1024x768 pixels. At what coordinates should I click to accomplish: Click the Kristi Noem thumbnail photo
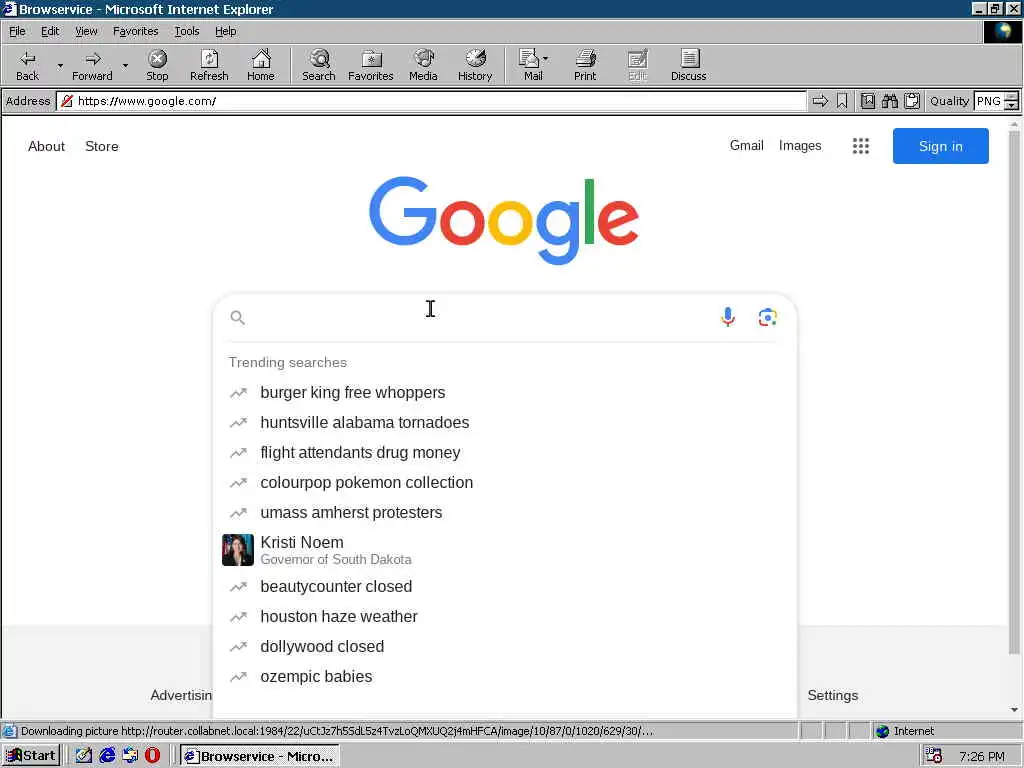[x=238, y=550]
